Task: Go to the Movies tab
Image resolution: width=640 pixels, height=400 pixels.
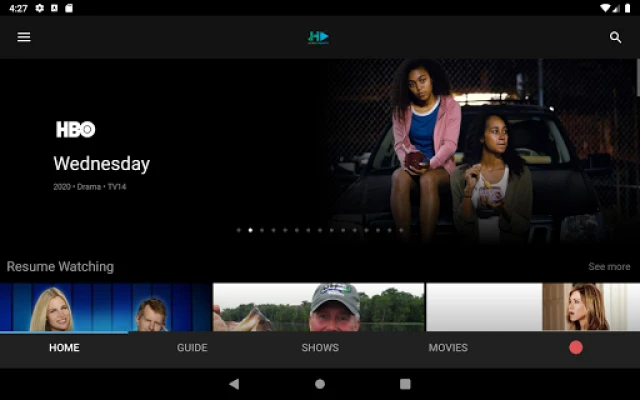Action: [x=448, y=348]
